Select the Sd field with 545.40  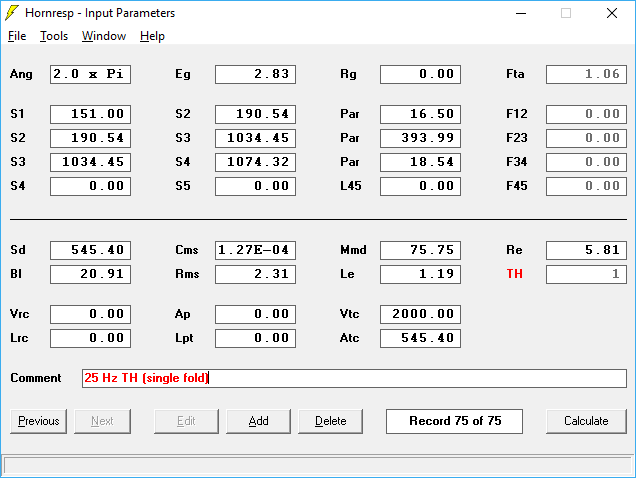tap(90, 250)
